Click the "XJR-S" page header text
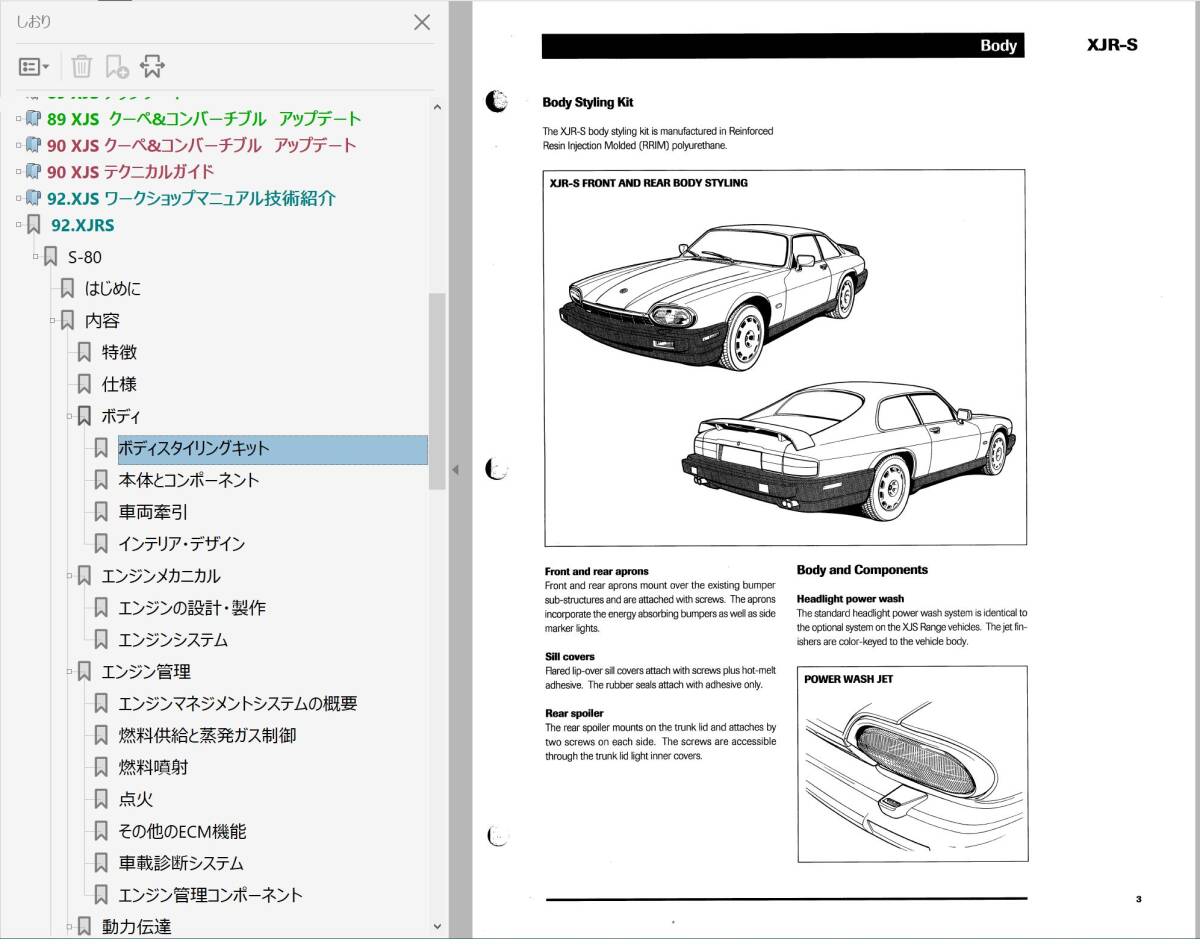The image size is (1200, 951). point(1112,45)
